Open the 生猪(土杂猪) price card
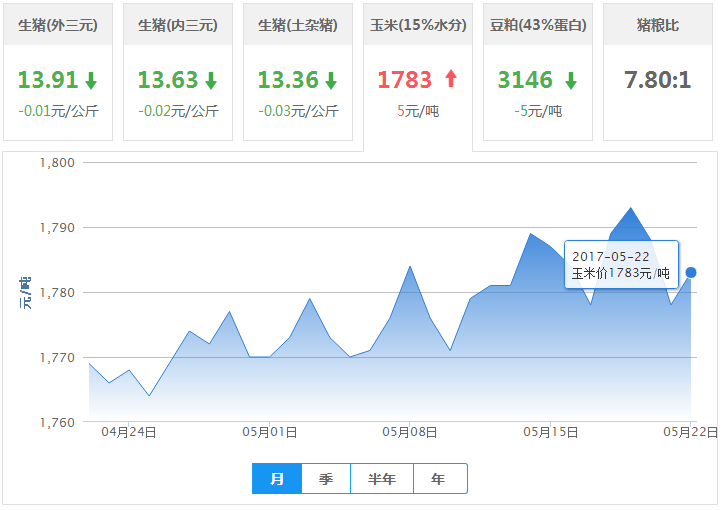 click(298, 71)
